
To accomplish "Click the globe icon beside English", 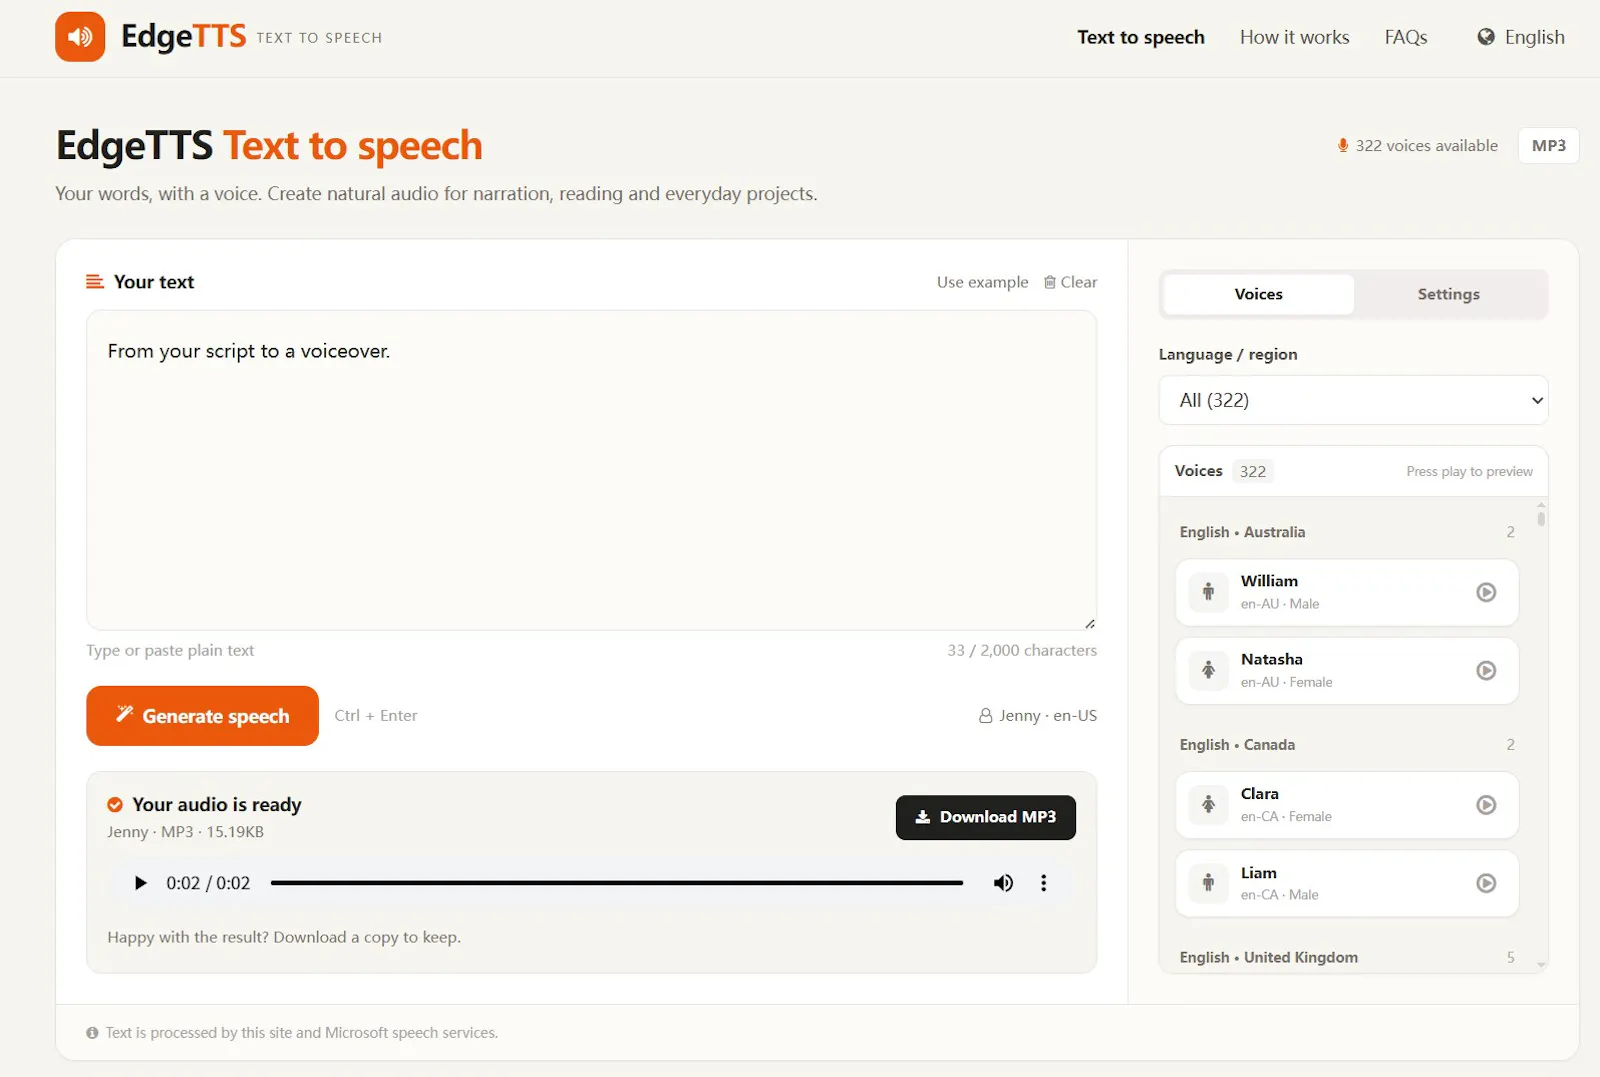I will coord(1486,37).
